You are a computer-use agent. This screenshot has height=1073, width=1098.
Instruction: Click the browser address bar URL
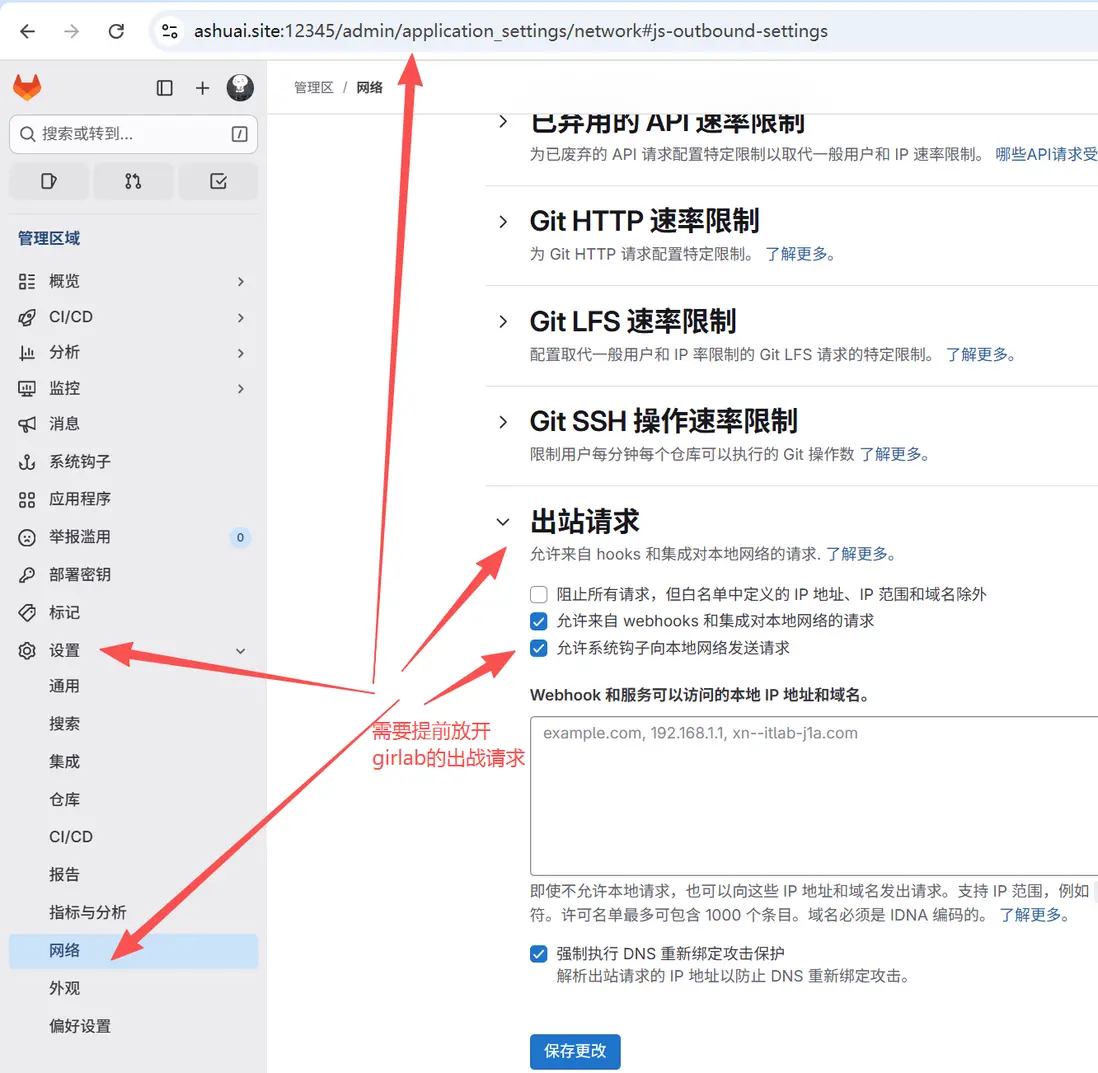point(510,31)
